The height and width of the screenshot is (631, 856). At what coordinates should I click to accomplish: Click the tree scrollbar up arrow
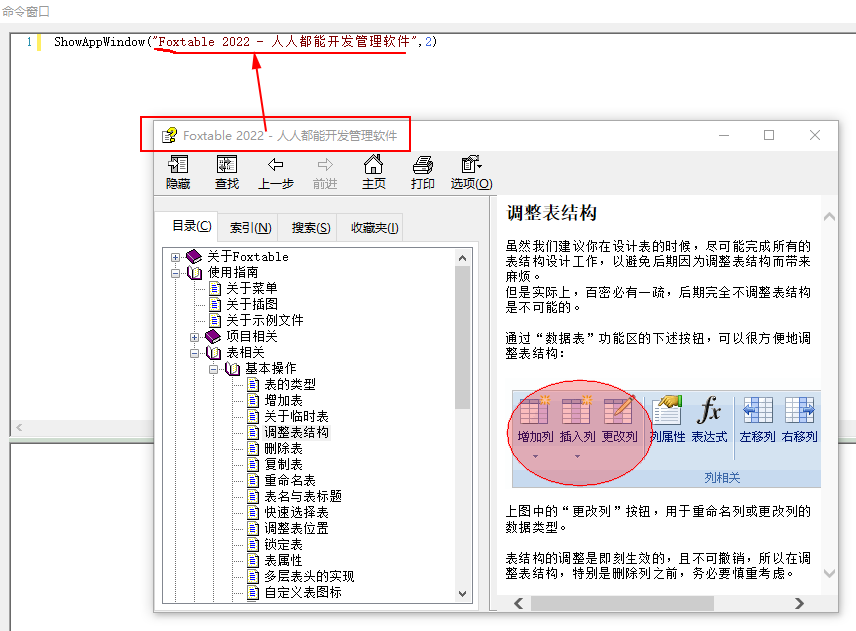(x=462, y=258)
